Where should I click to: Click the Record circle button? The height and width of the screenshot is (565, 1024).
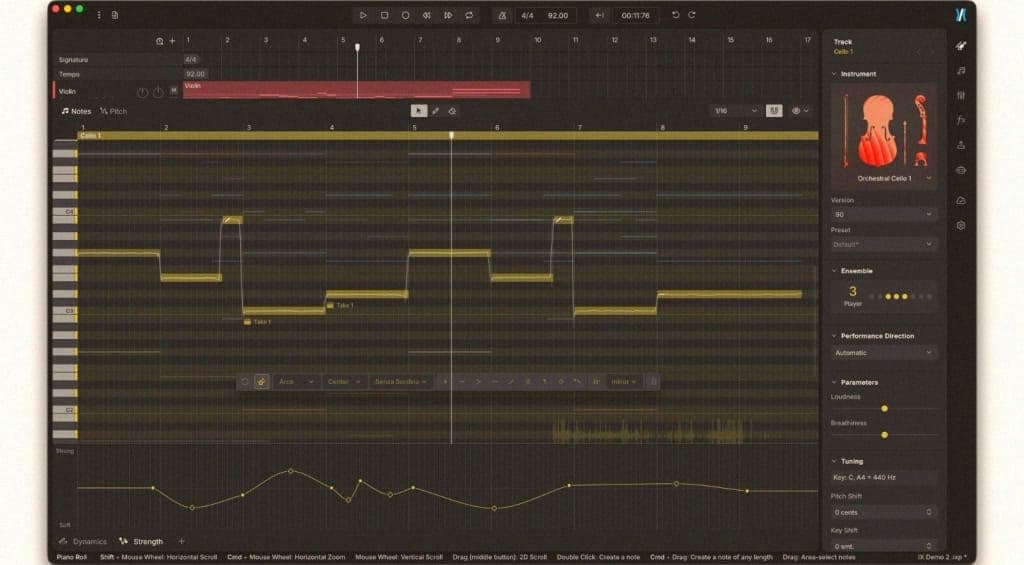point(406,15)
